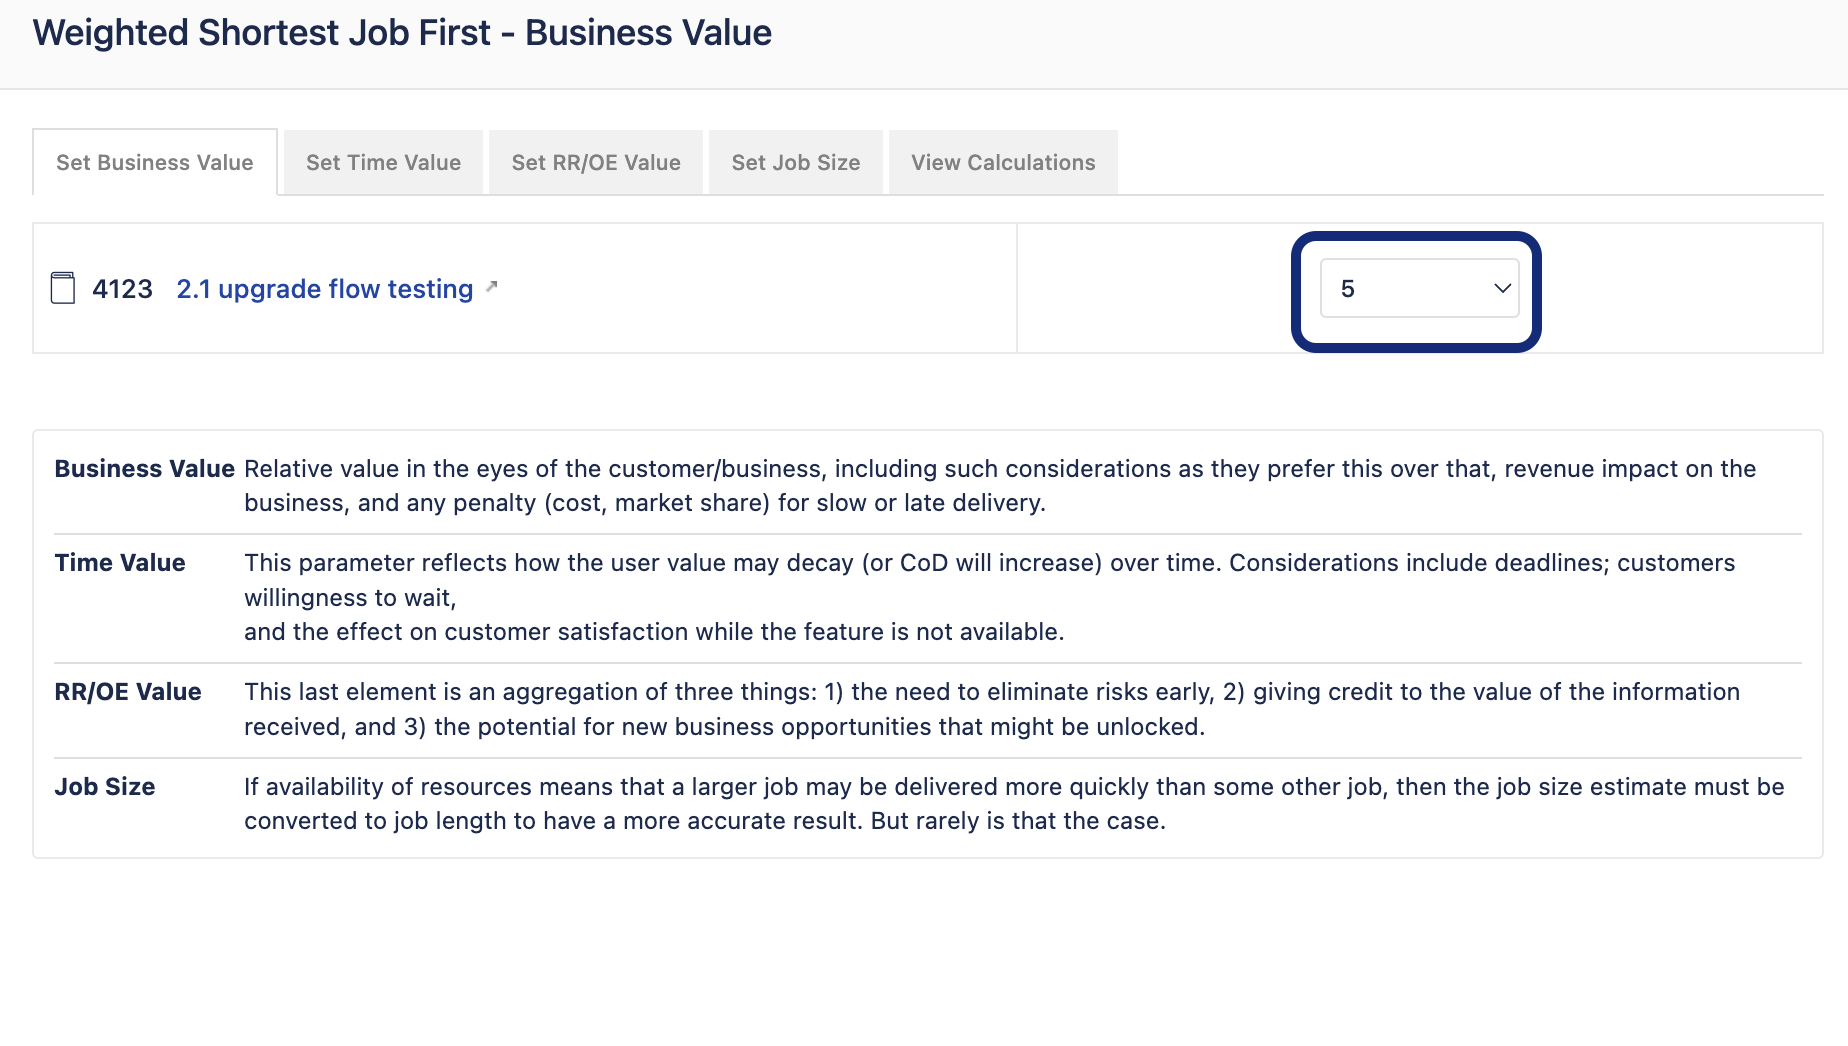Screen dimensions: 1848x1046
Task: Click the work item icon beside 4123
Action: [63, 288]
